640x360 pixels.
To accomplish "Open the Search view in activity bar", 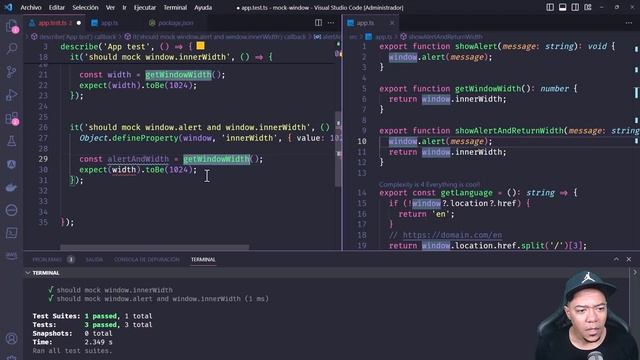I will (11, 49).
